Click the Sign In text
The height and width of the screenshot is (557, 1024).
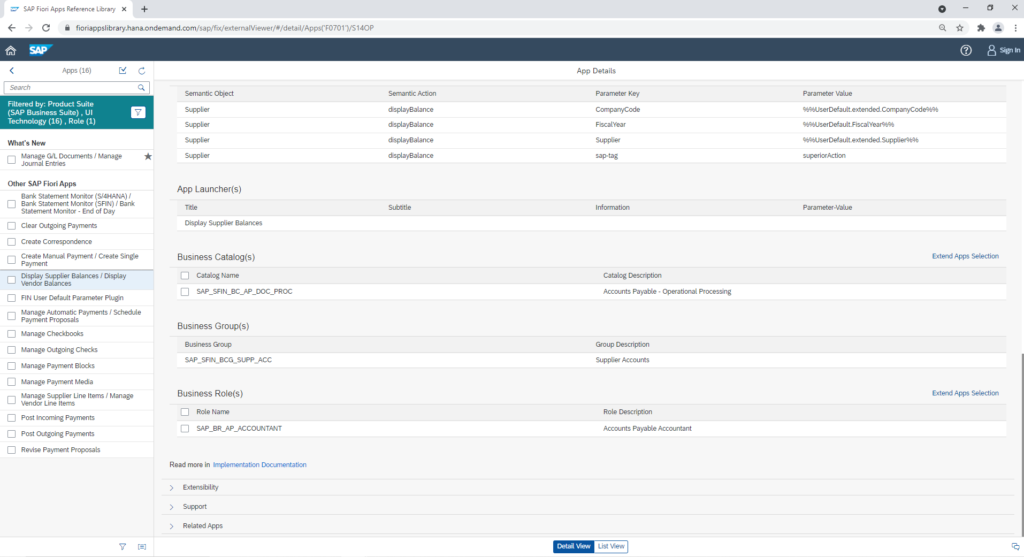(x=1009, y=50)
